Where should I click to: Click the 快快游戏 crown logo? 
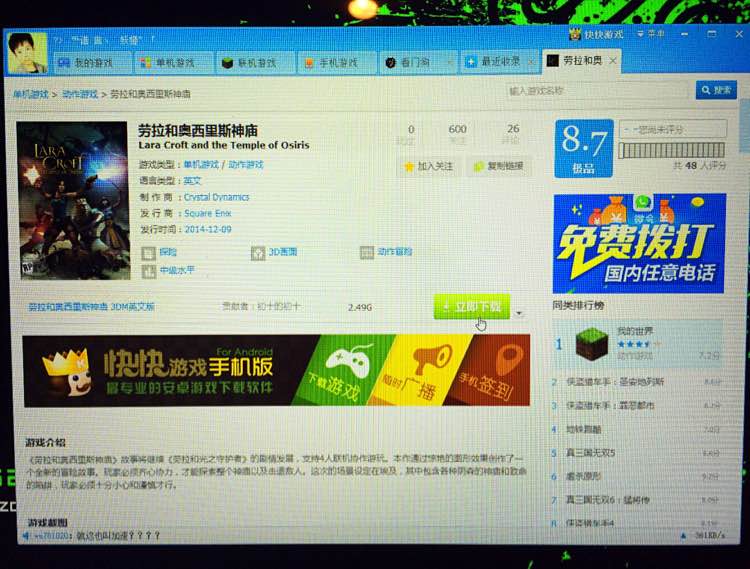(574, 34)
